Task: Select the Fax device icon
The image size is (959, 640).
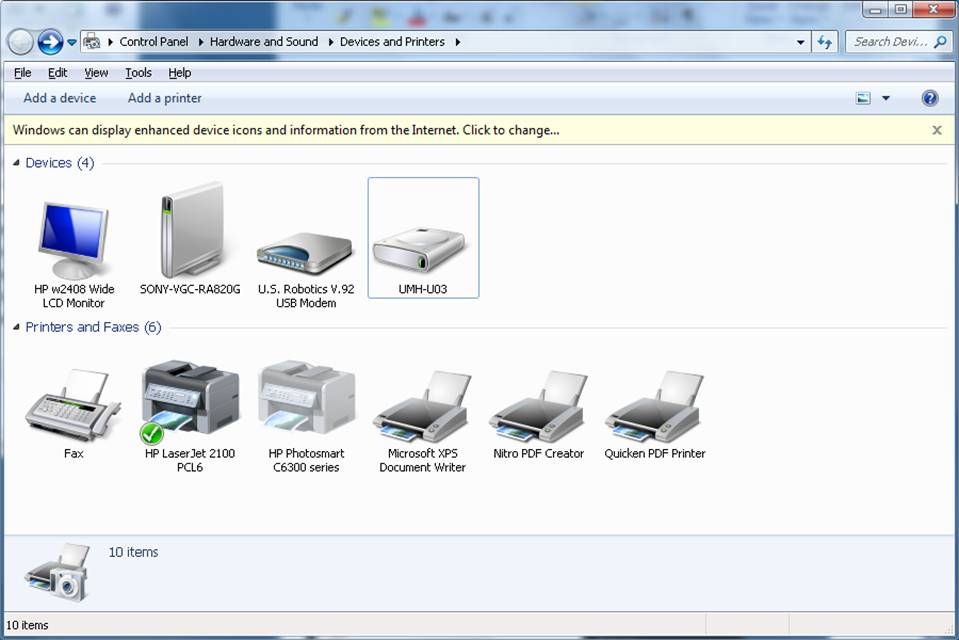Action: click(73, 406)
